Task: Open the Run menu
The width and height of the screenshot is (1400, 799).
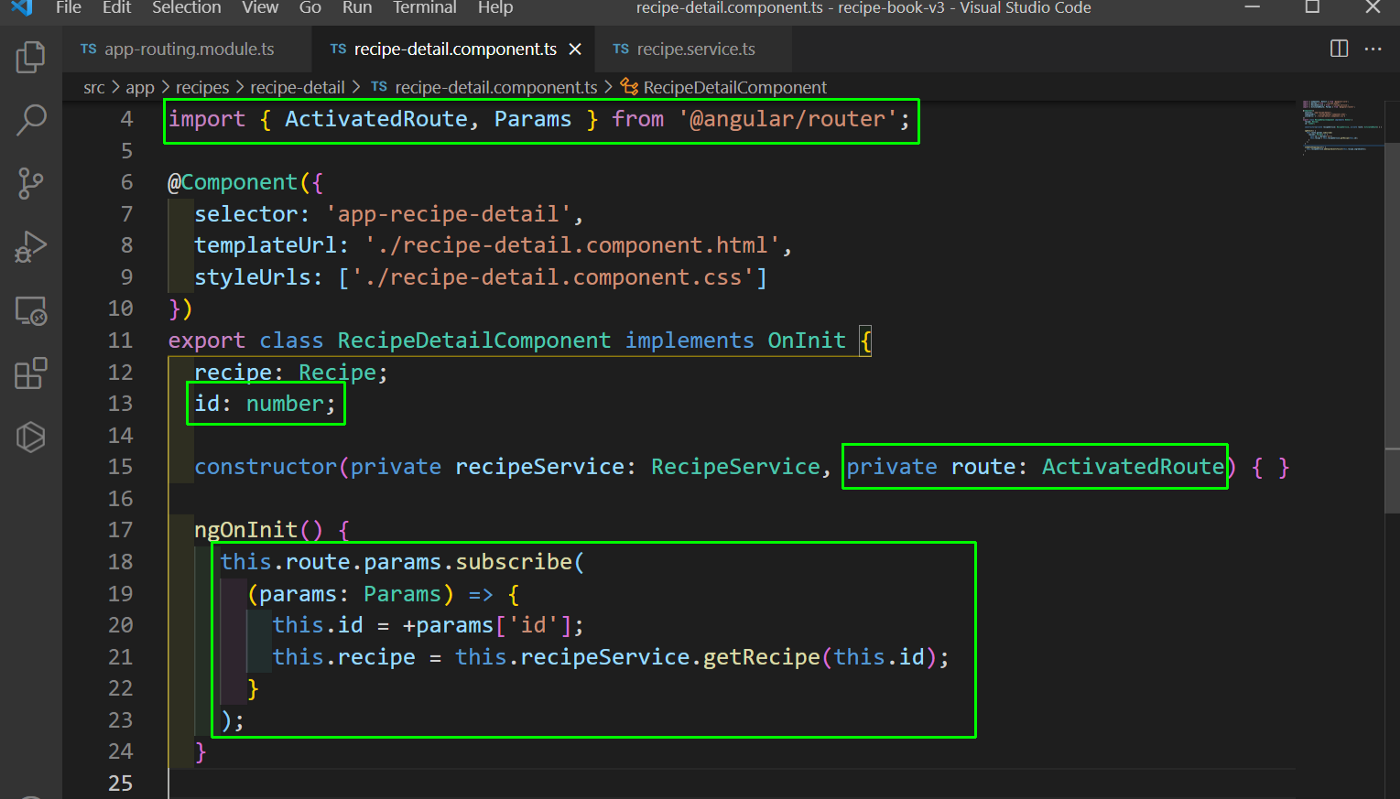Action: point(357,8)
